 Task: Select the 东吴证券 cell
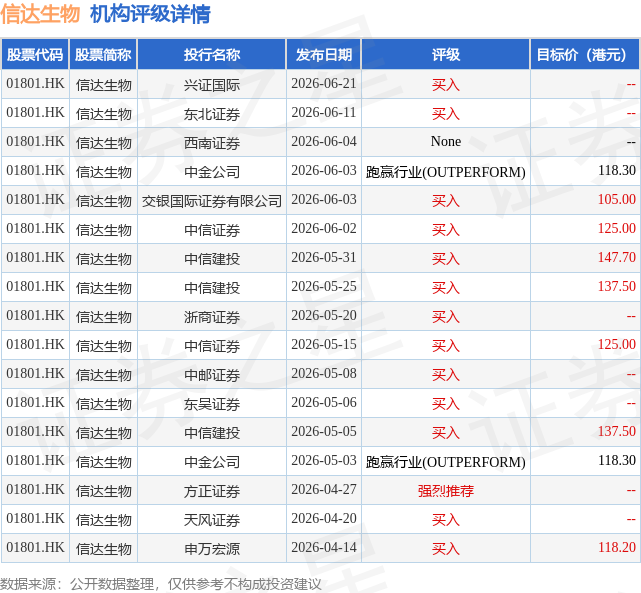click(212, 403)
